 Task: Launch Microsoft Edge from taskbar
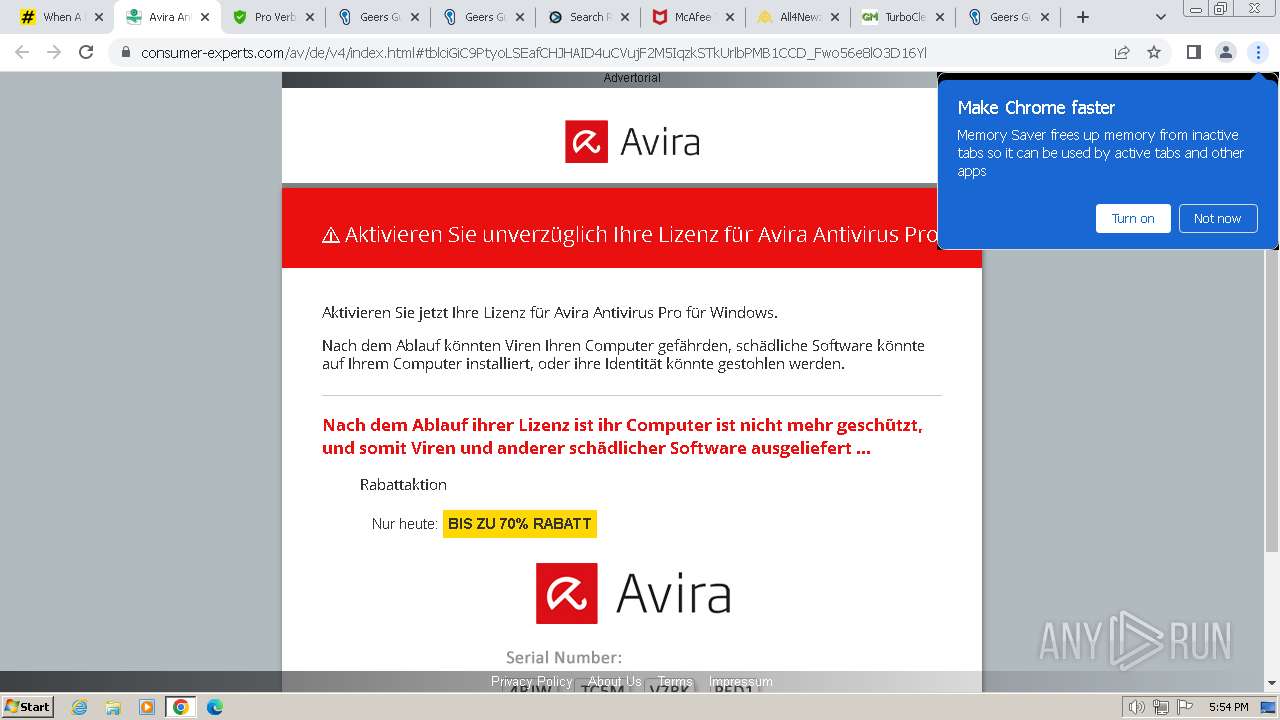[x=214, y=707]
